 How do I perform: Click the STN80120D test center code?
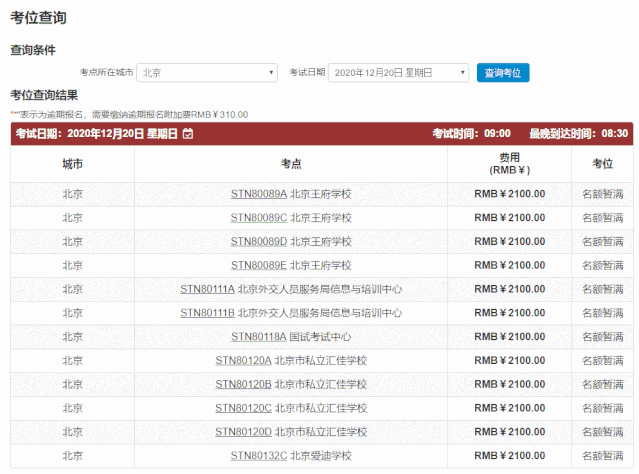click(x=243, y=432)
